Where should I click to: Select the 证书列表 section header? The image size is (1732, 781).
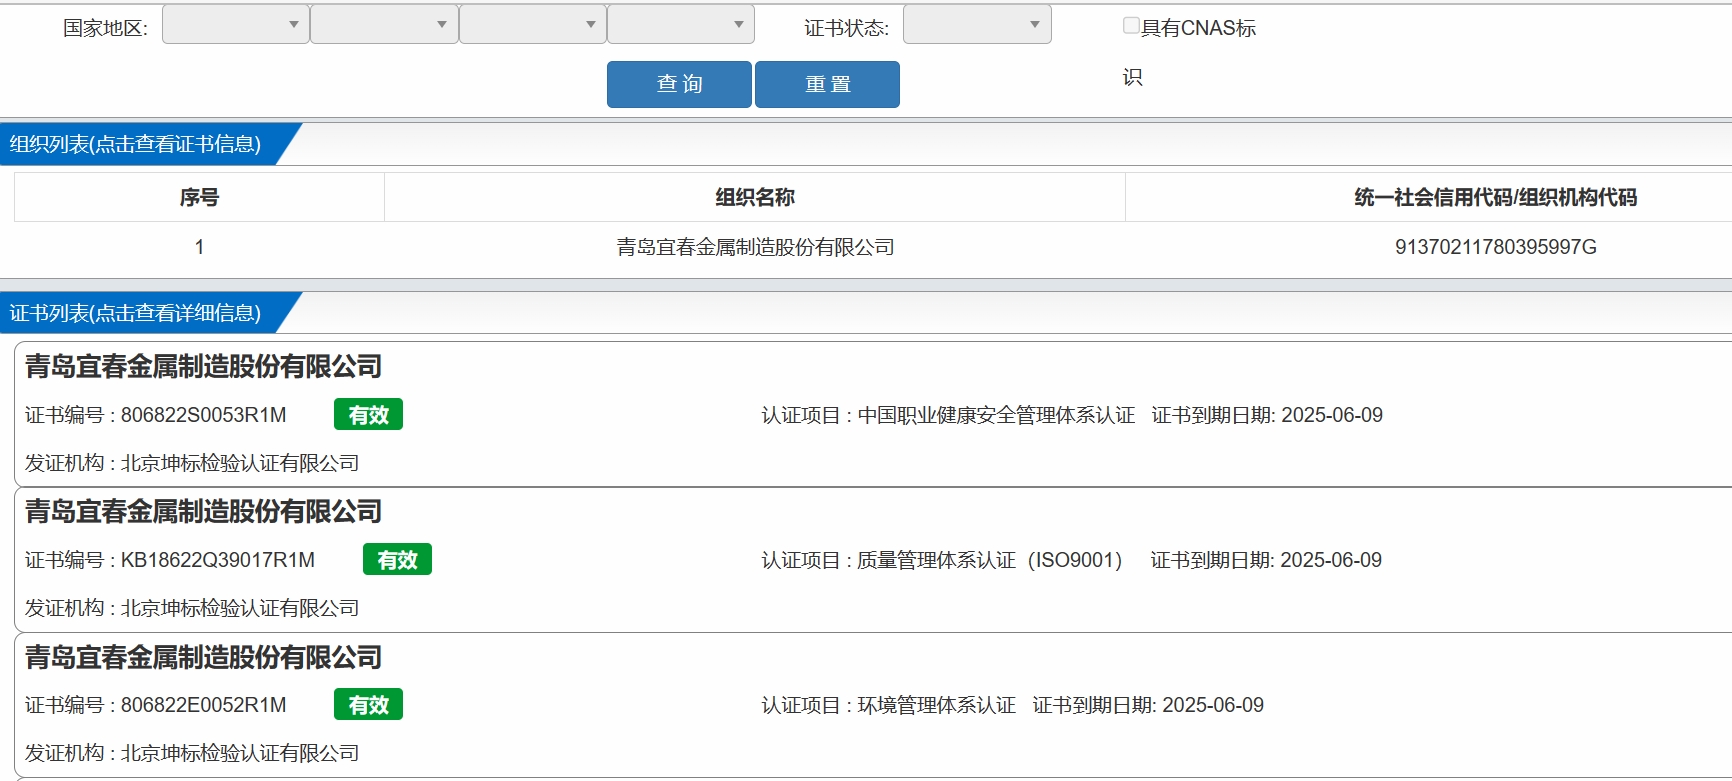[136, 313]
